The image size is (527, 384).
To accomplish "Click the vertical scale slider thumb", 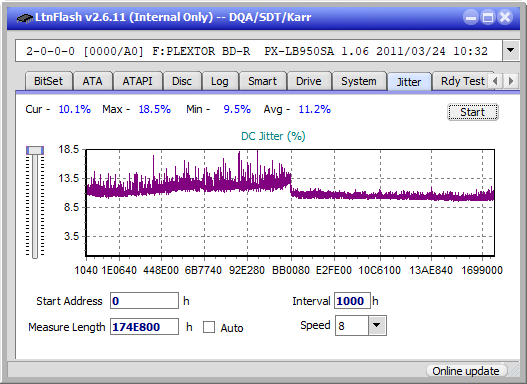I will (x=35, y=150).
